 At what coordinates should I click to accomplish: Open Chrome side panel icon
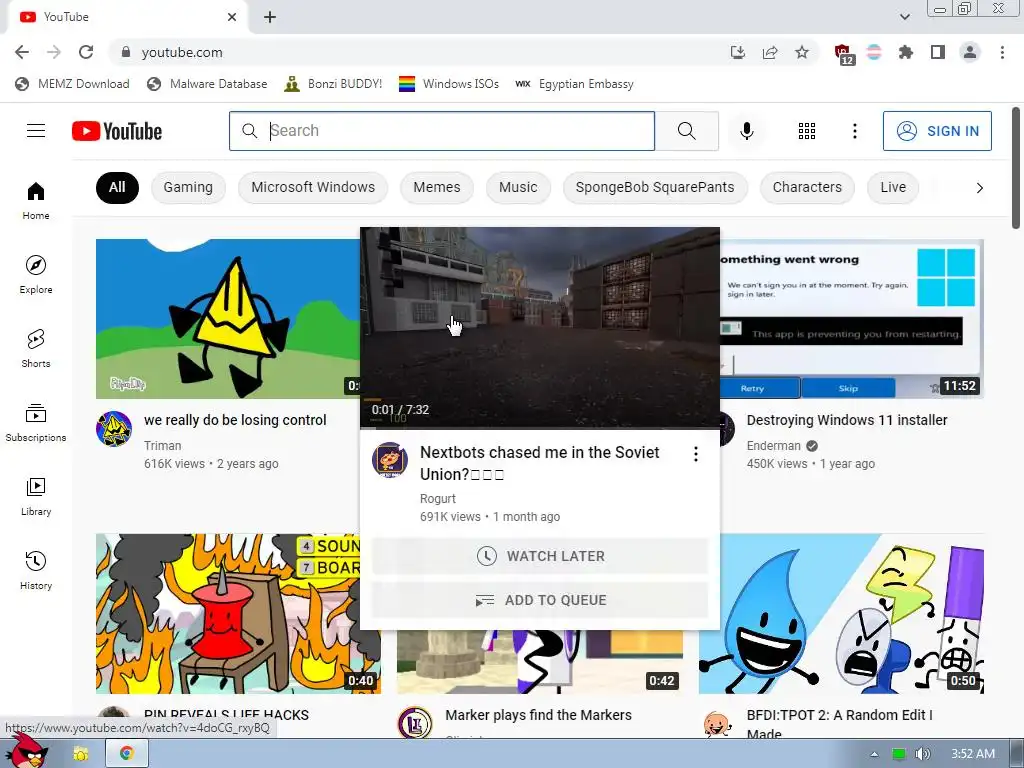coord(938,52)
